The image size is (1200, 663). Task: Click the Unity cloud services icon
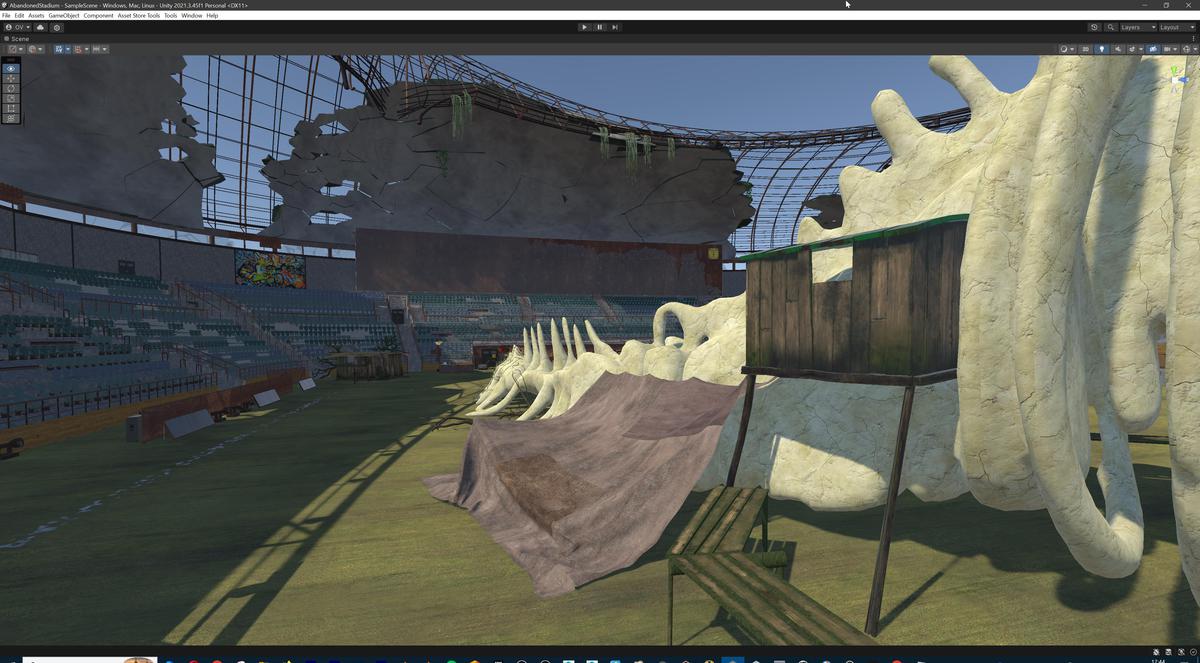[40, 27]
